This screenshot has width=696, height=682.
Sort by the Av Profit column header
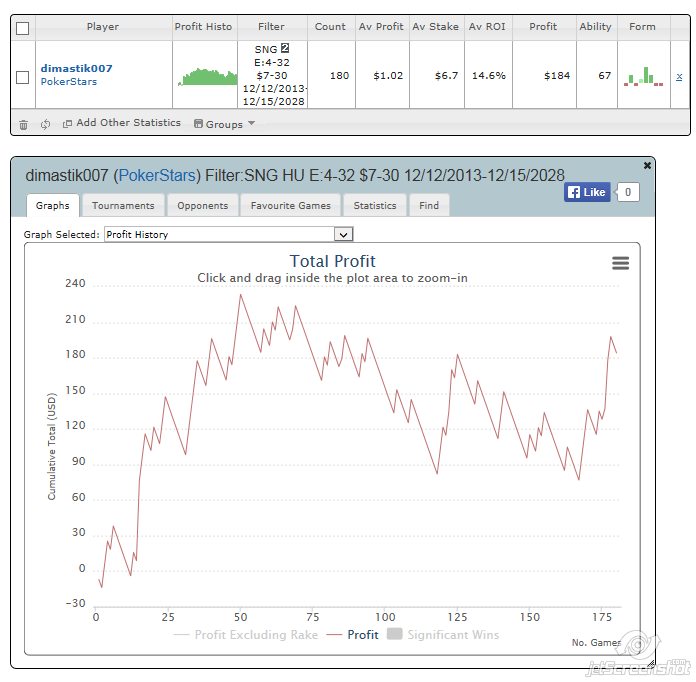[x=381, y=27]
